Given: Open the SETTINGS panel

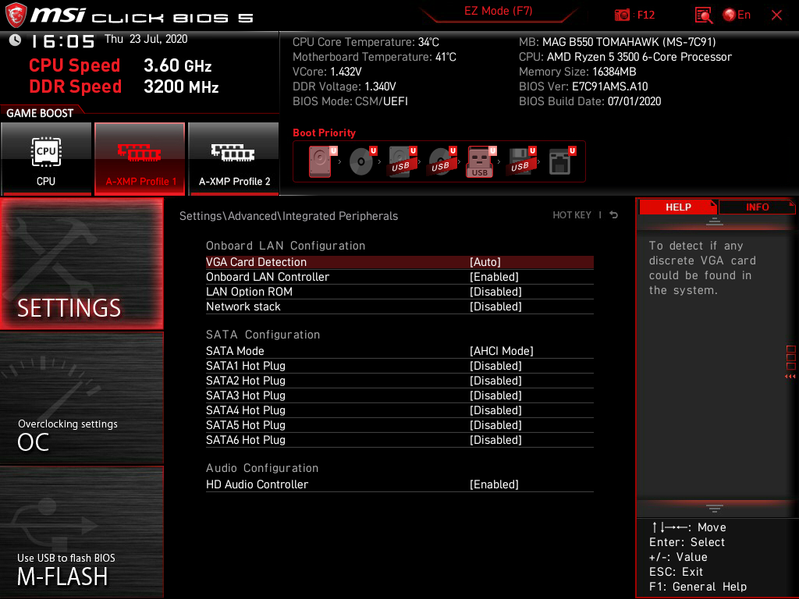Looking at the screenshot, I should 82,264.
